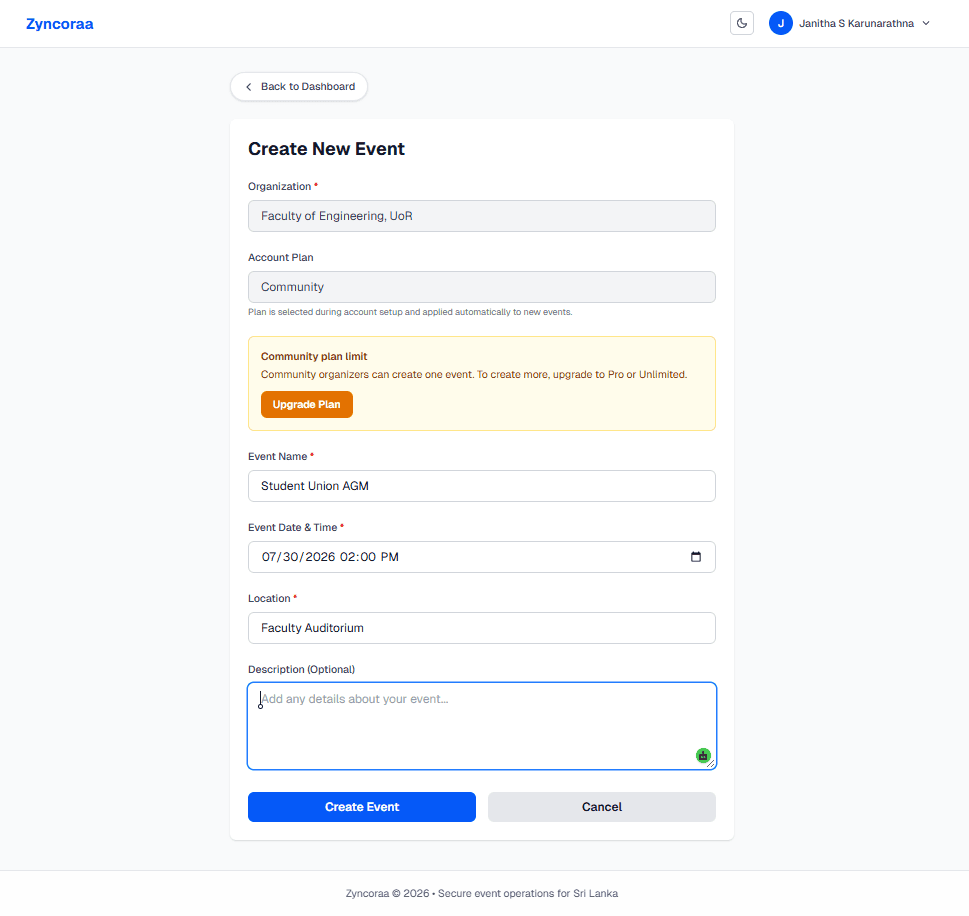Select the Event Date & Time field

click(x=481, y=557)
